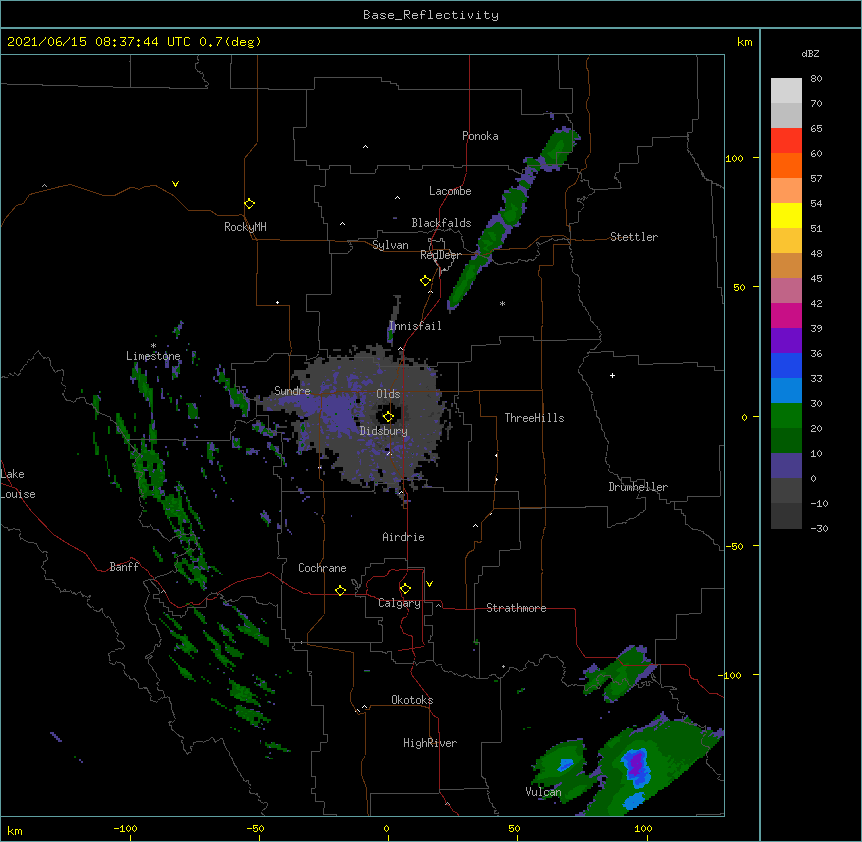The width and height of the screenshot is (862, 842).
Task: Click the Olds town label
Action: pyautogui.click(x=388, y=394)
